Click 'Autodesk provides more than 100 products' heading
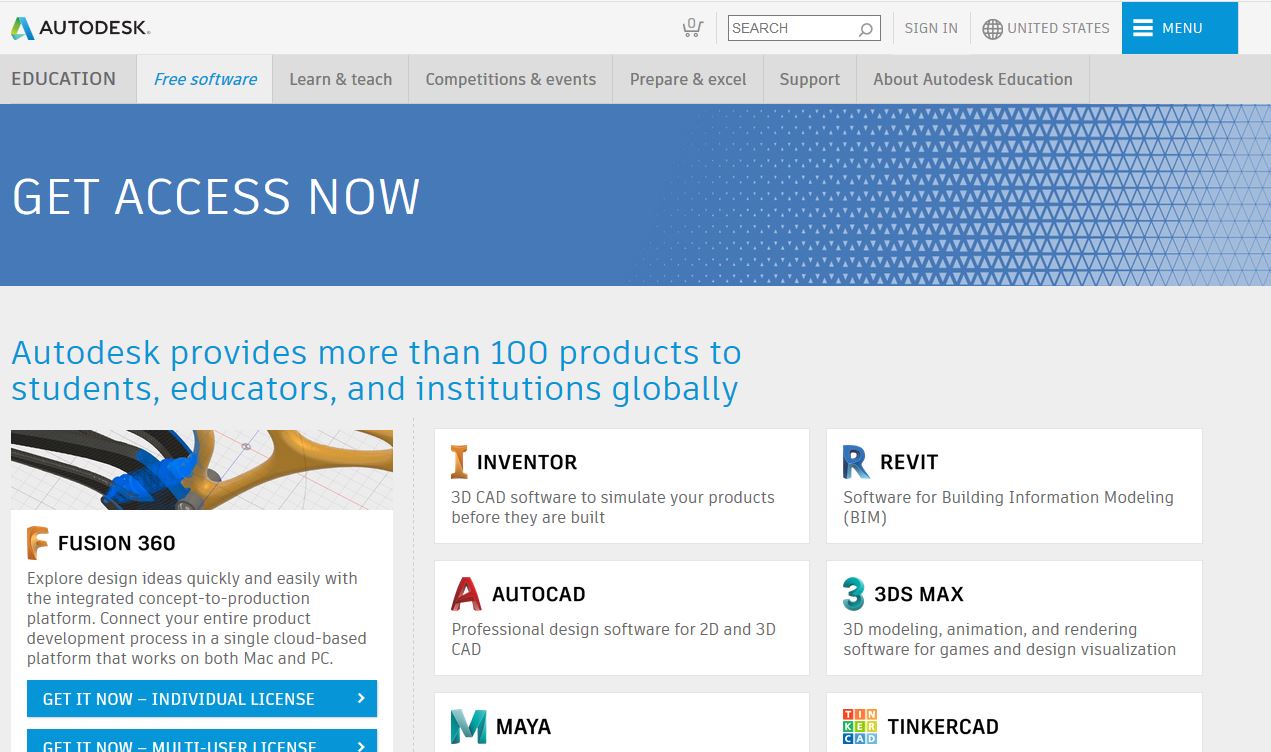Image resolution: width=1271 pixels, height=752 pixels. 376,370
